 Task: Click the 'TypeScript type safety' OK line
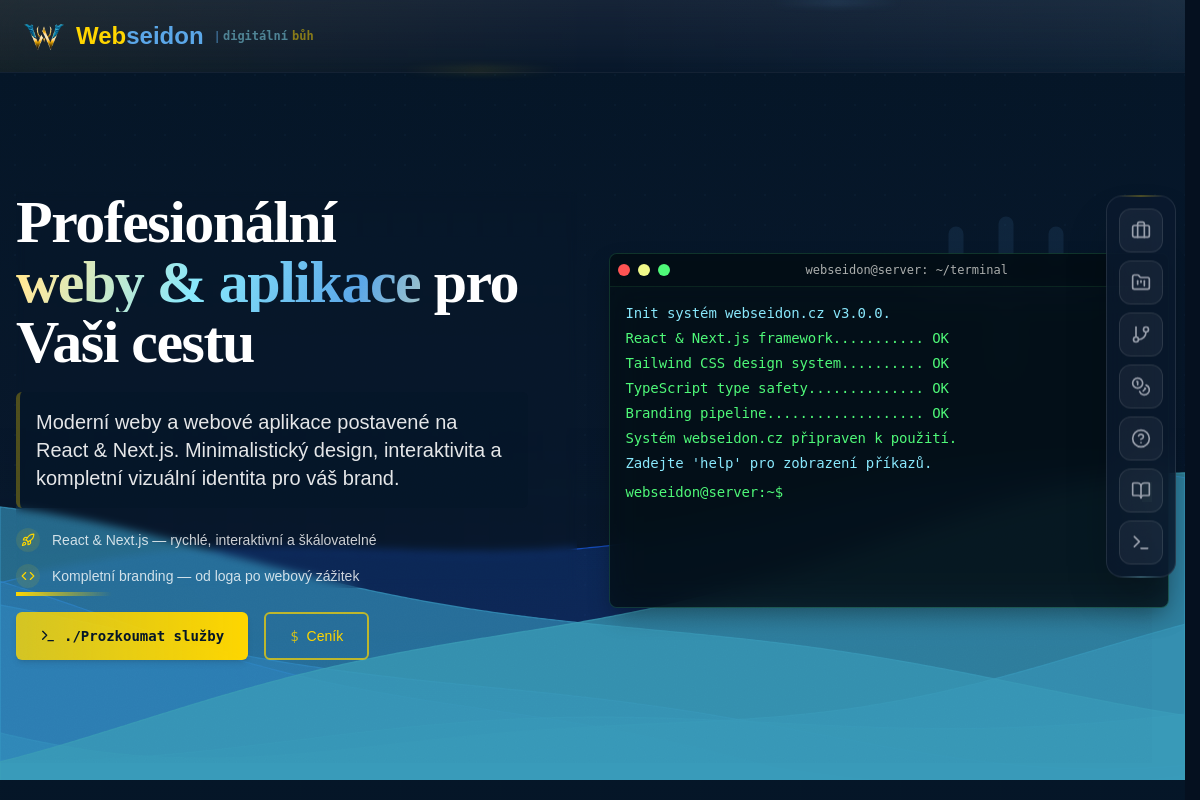point(787,388)
